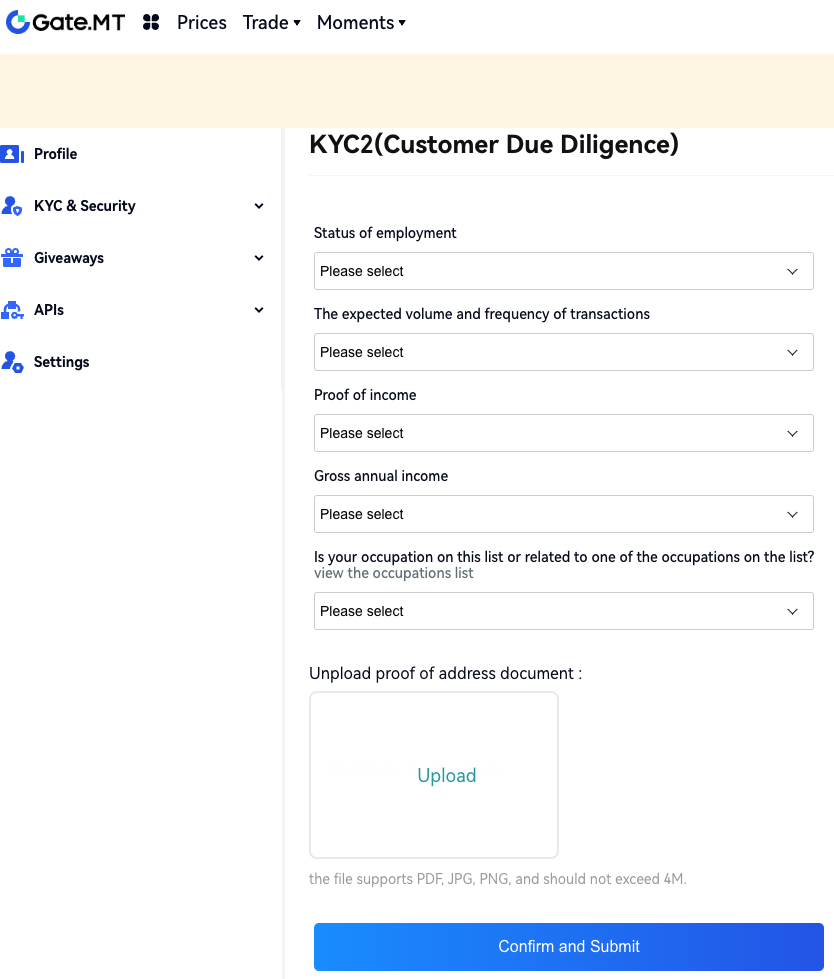Open the occupation list question dropdown
This screenshot has height=979, width=834.
563,611
